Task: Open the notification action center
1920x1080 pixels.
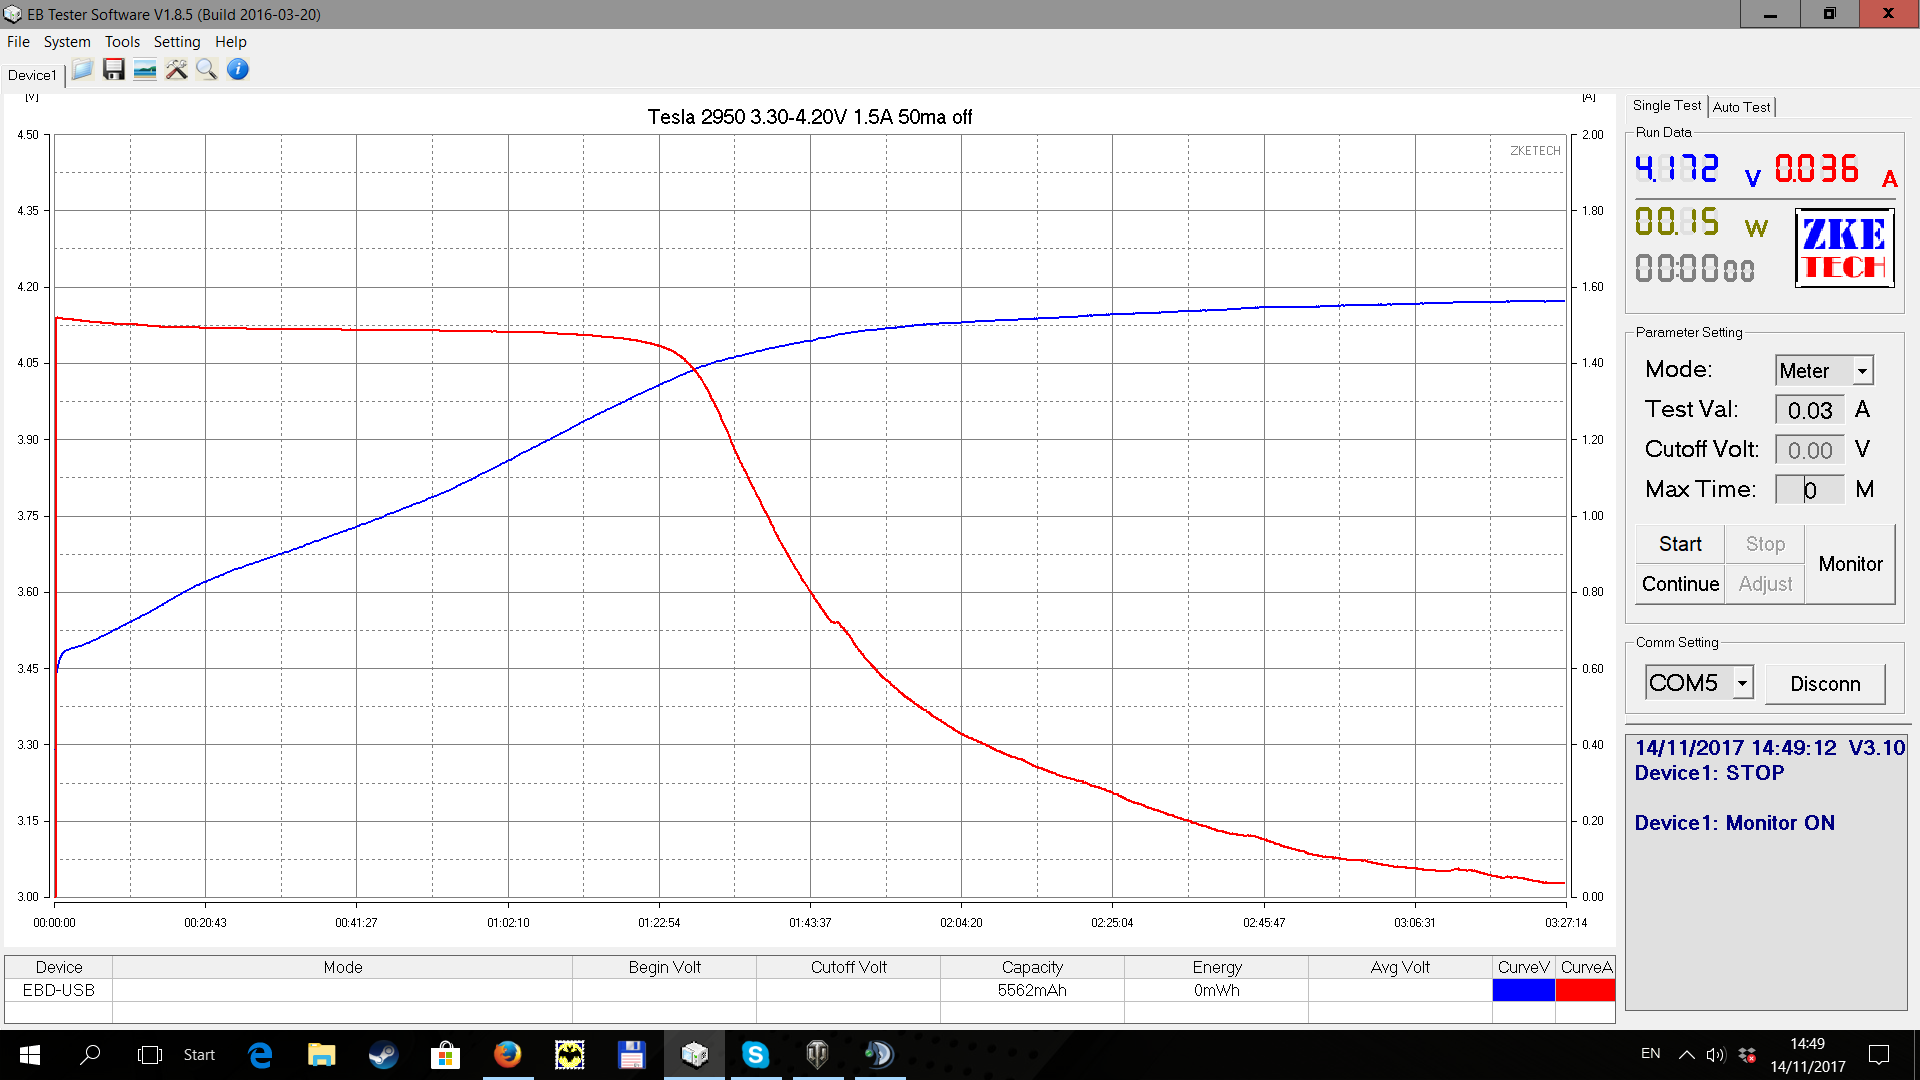Action: point(1879,1054)
